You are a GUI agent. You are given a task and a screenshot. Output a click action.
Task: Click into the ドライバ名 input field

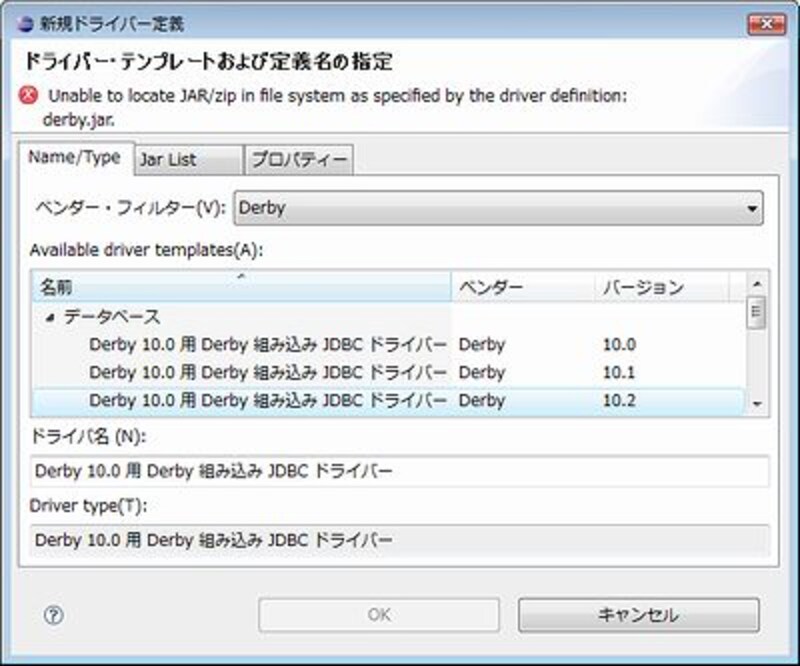[x=399, y=471]
